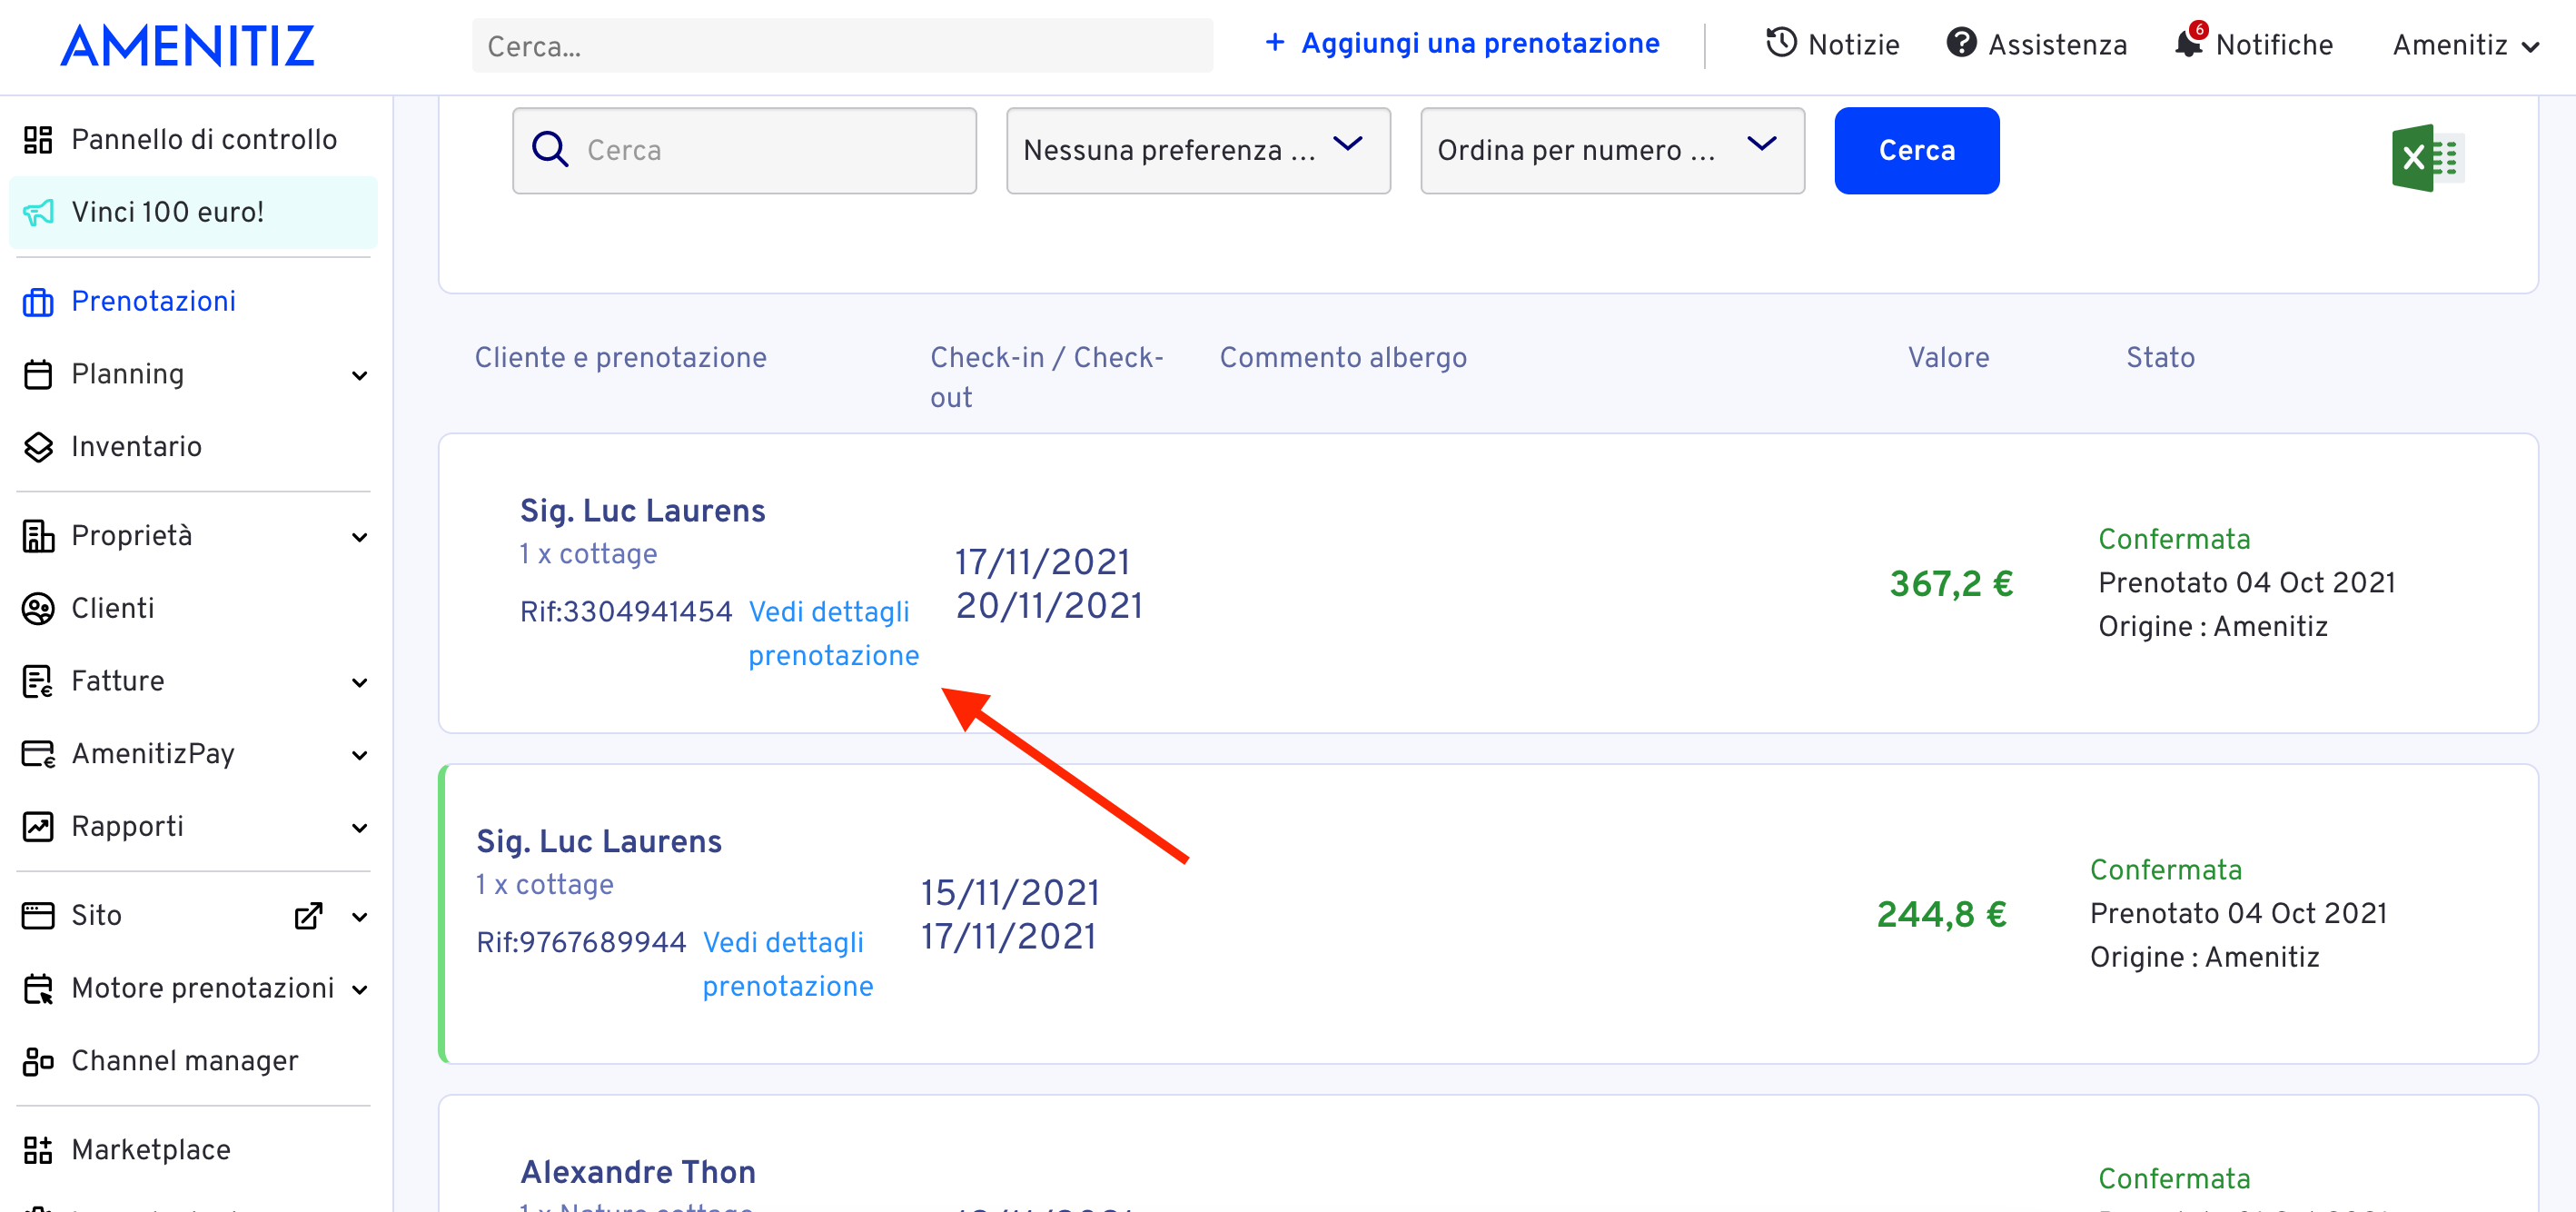Screen dimensions: 2576x1212
Task: Click the Stato column header
Action: pos(2160,358)
